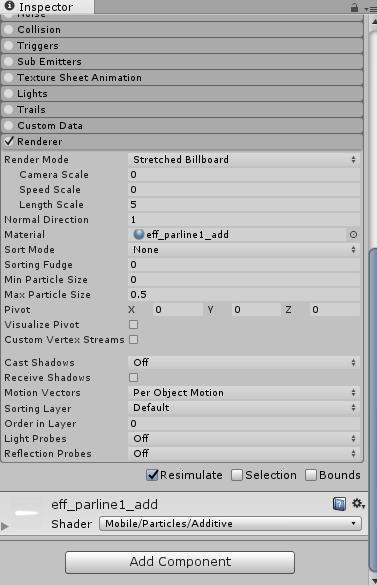Expand the material properties foldout arrow
The width and height of the screenshot is (377, 585).
tap(5, 526)
